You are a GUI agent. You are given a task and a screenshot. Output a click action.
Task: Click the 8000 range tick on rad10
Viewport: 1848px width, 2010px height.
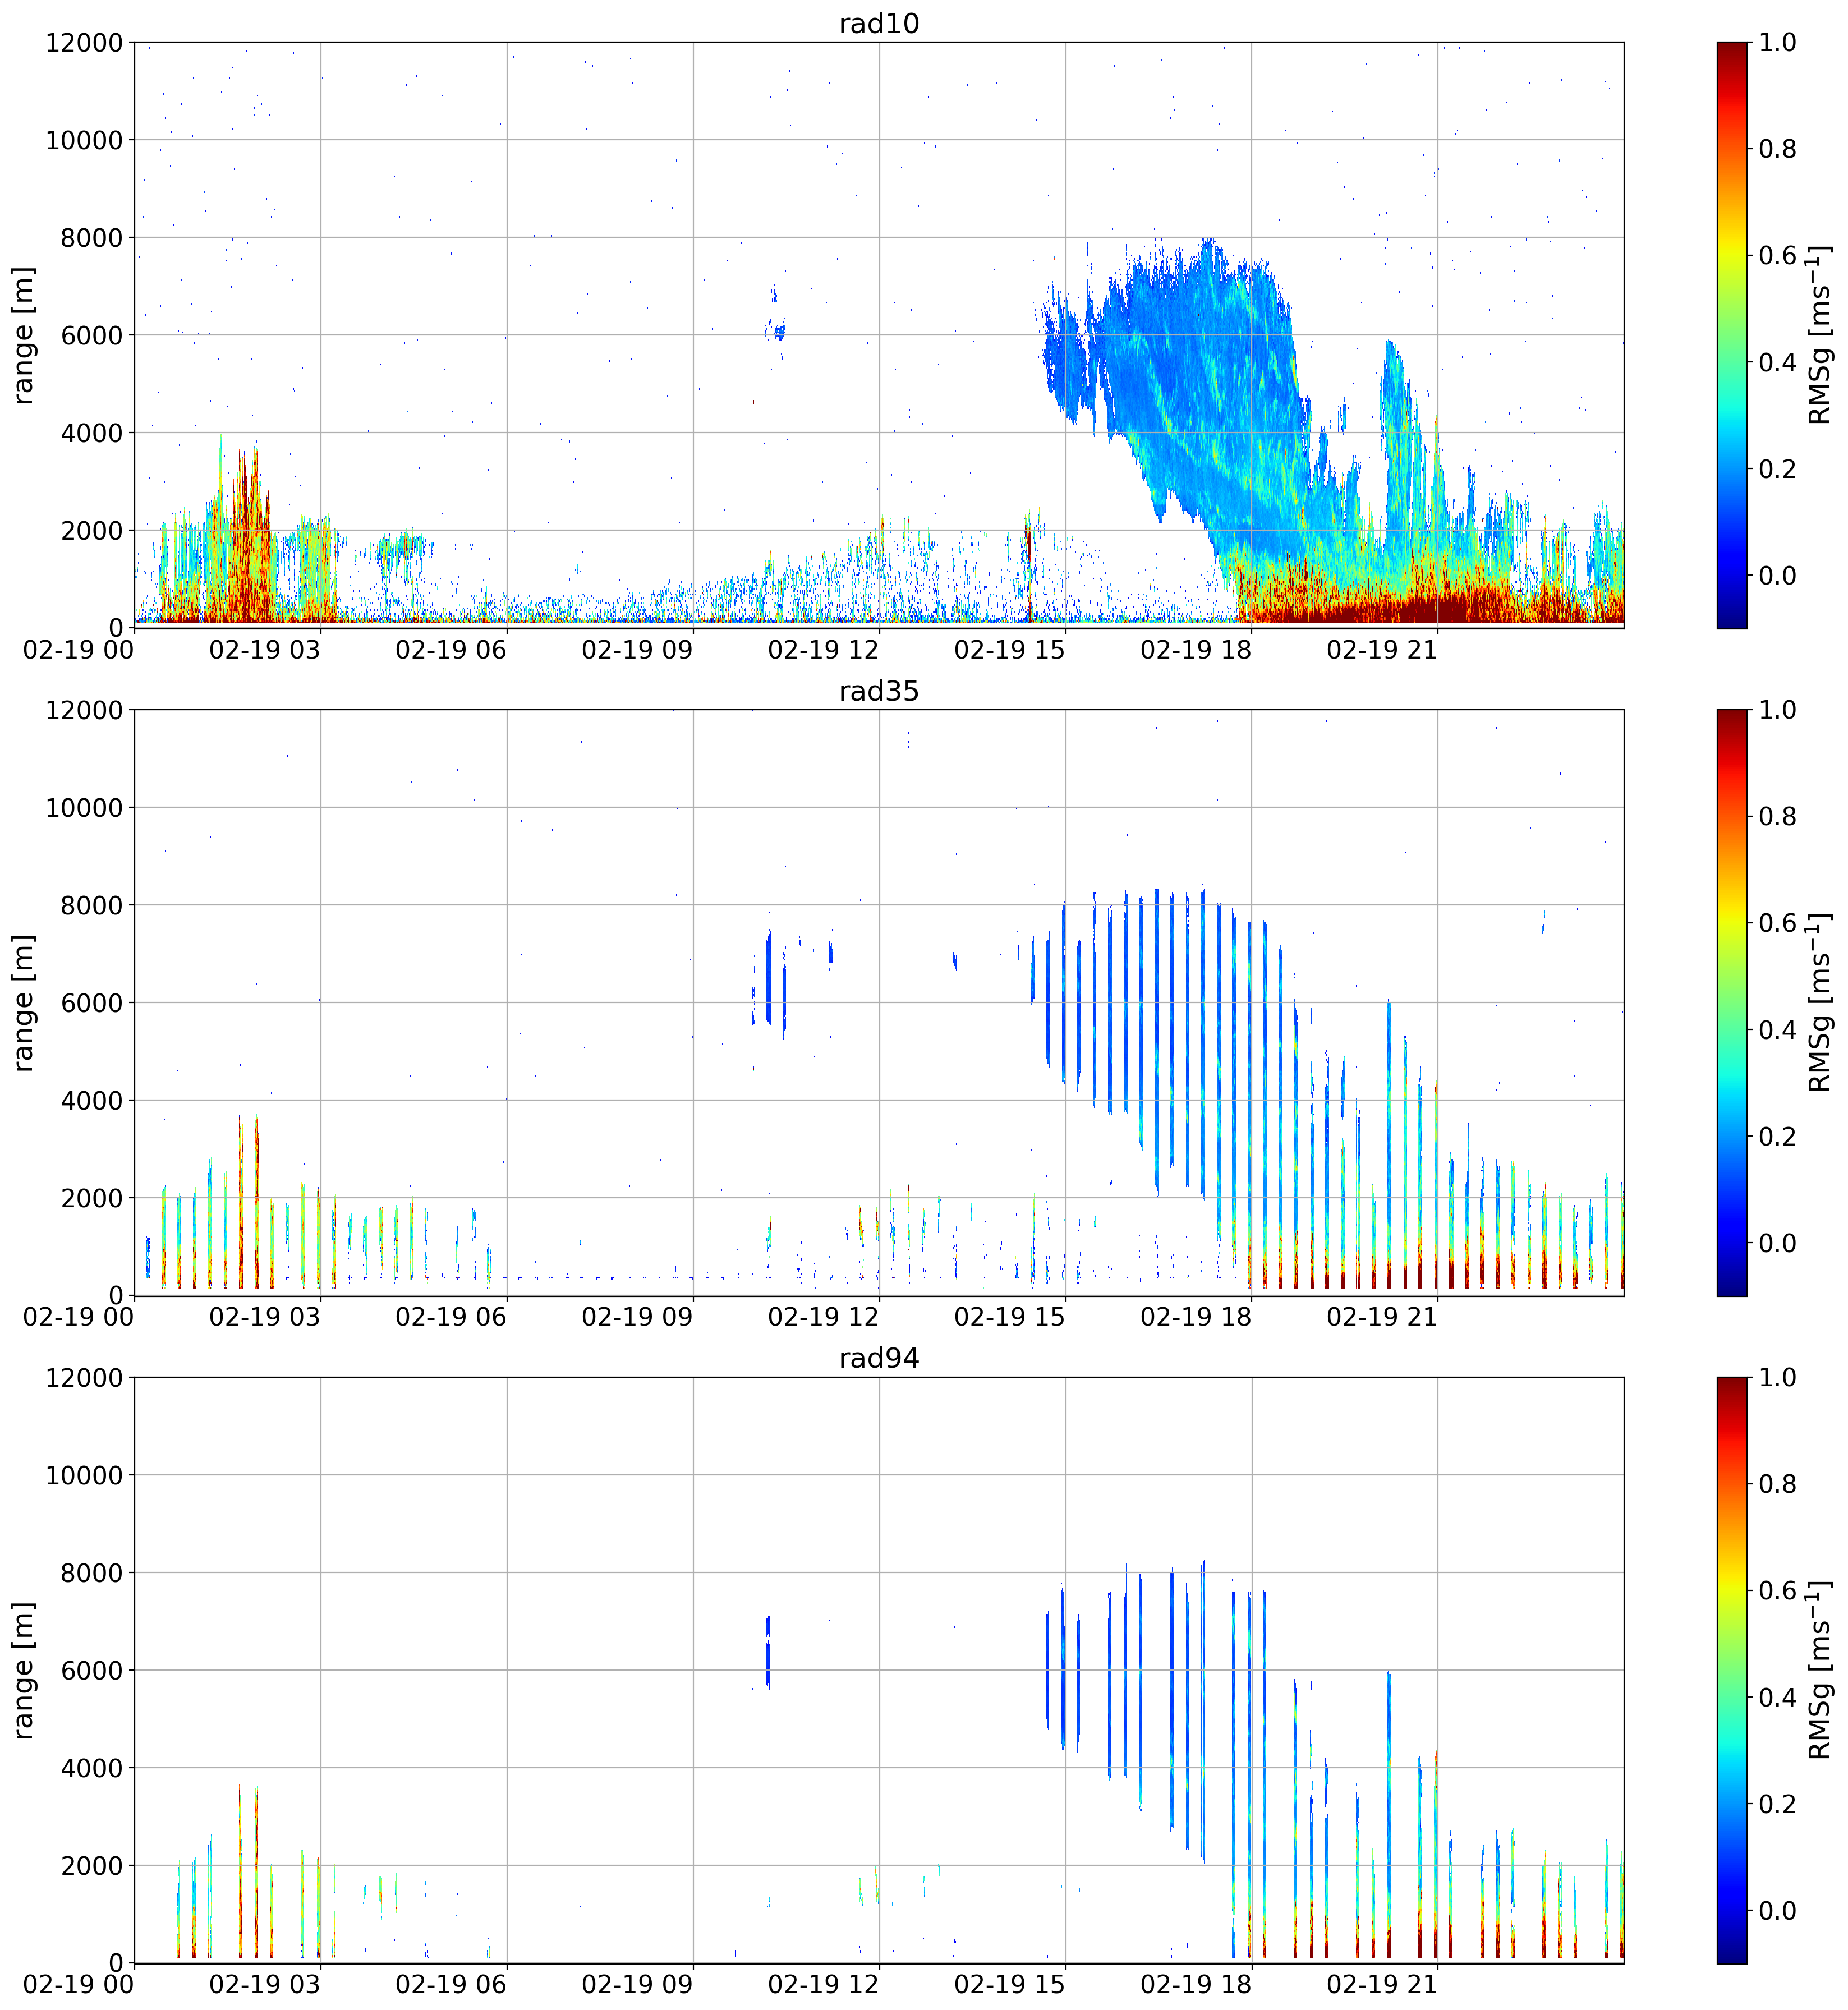92,238
